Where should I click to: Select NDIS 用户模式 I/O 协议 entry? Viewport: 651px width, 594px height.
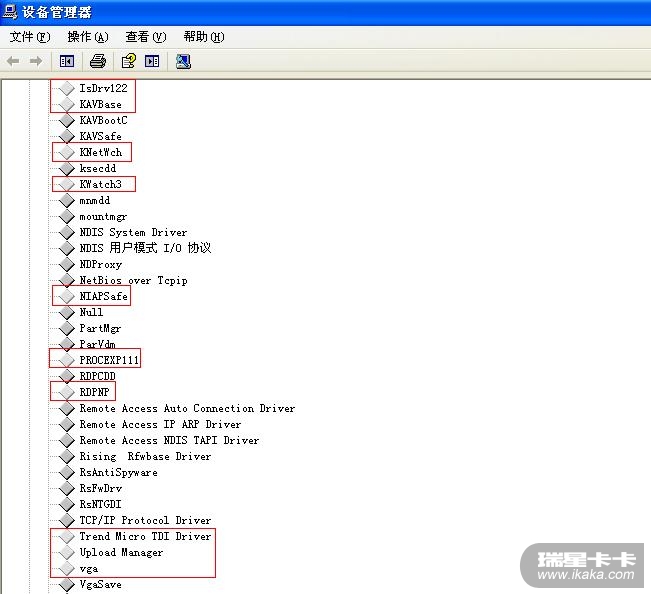[145, 248]
